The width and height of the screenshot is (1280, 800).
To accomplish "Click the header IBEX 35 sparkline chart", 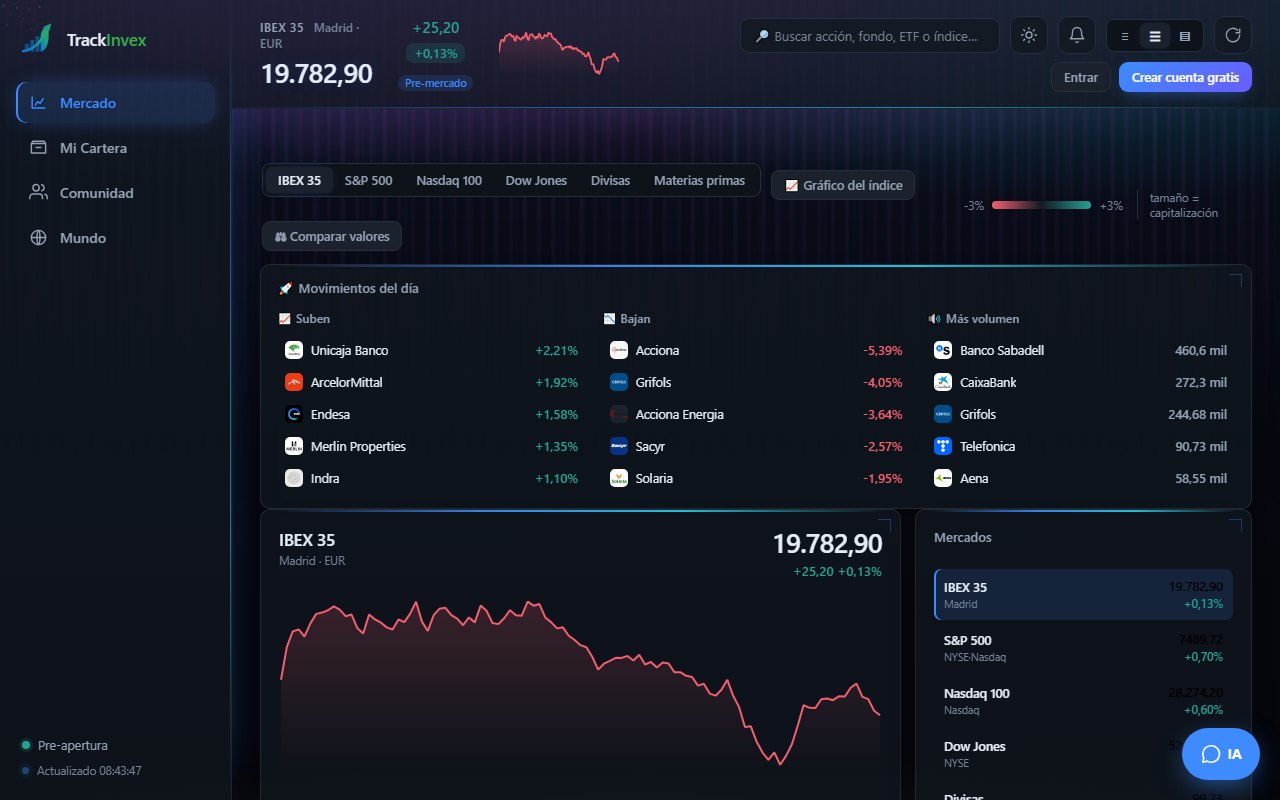I will point(559,52).
